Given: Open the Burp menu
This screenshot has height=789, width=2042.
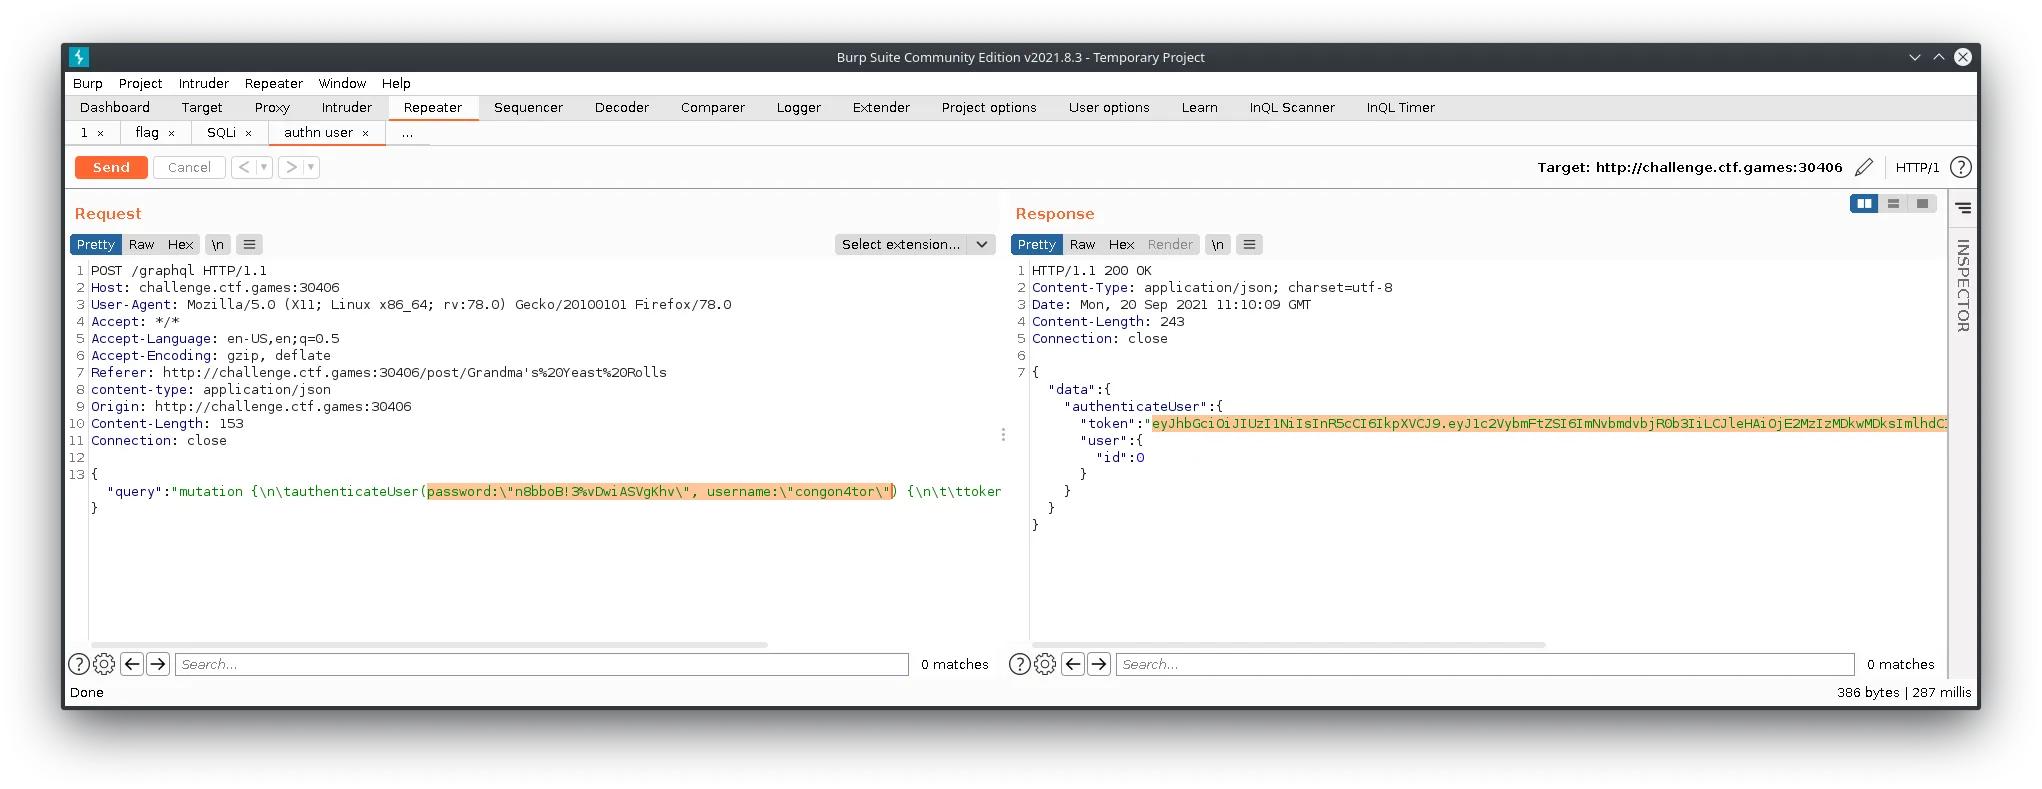Looking at the screenshot, I should (x=88, y=83).
